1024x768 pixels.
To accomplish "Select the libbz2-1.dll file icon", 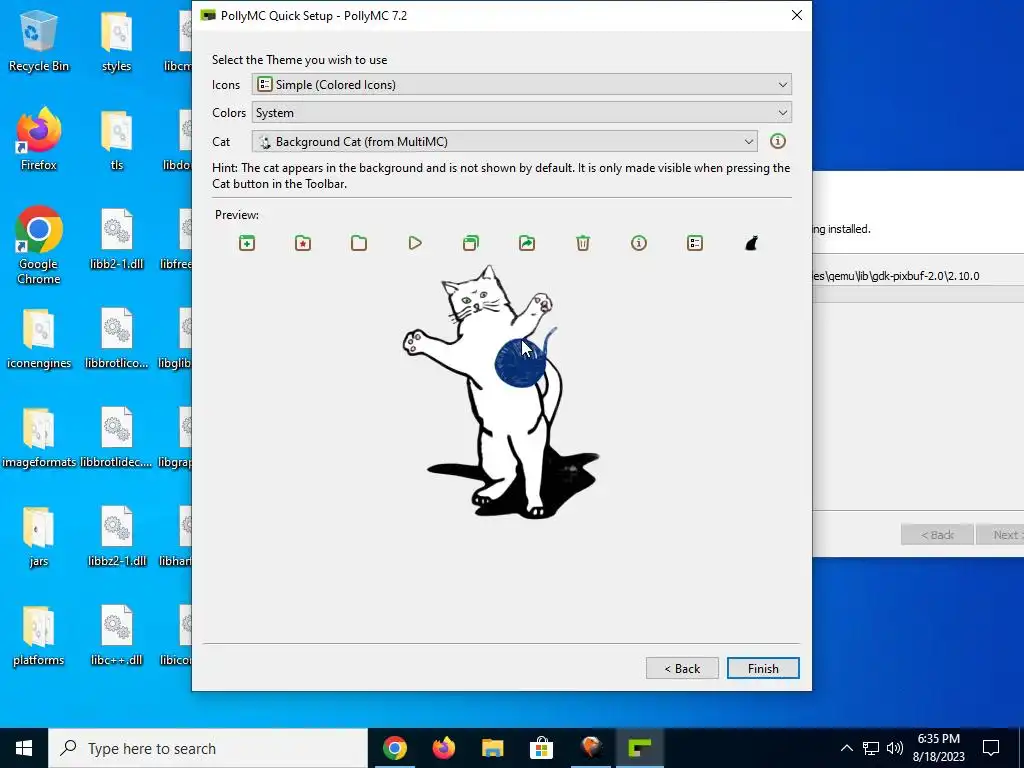I will click(116, 537).
